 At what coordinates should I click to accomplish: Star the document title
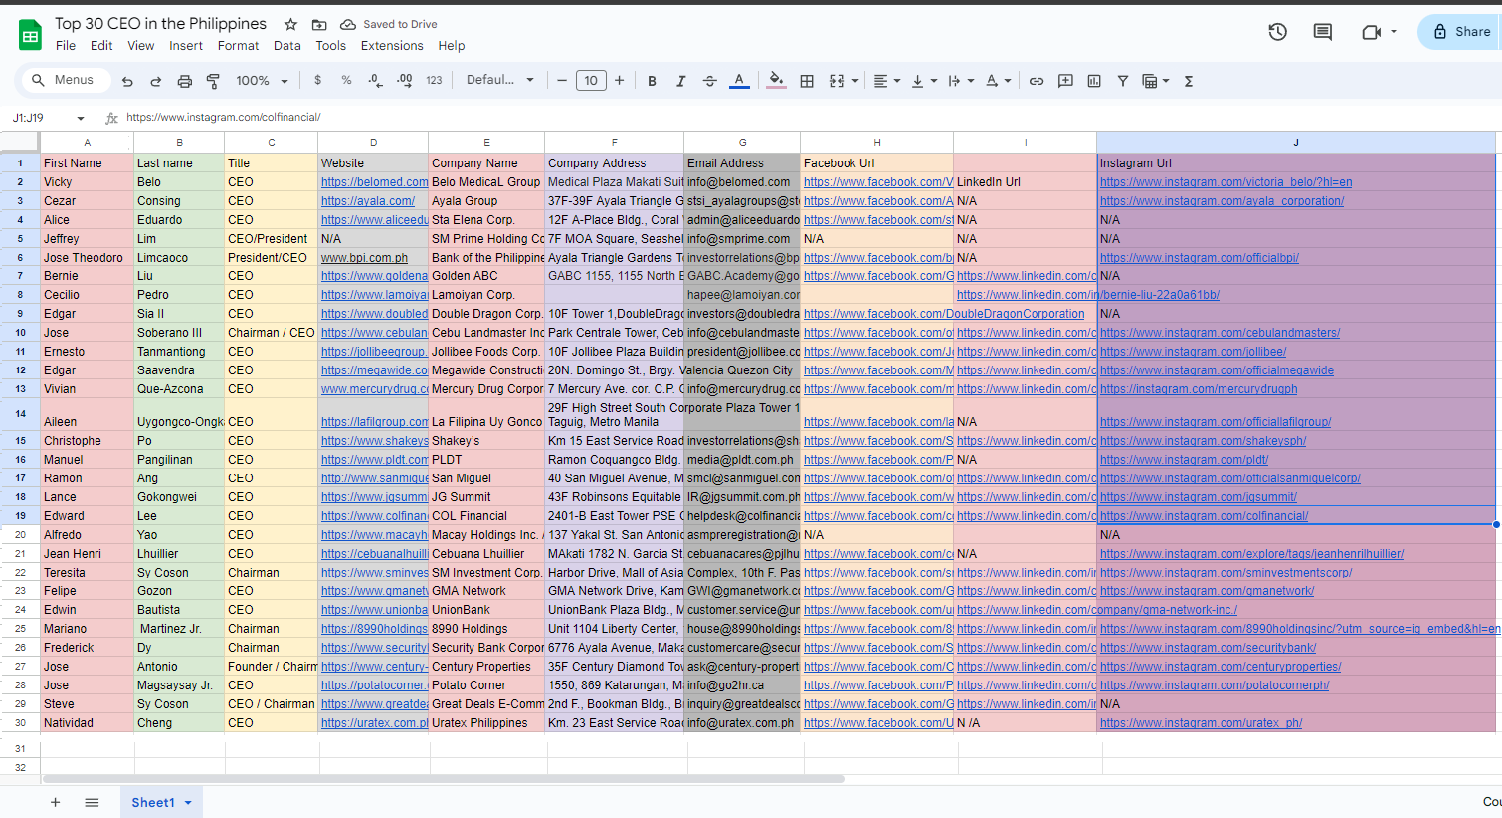(290, 24)
